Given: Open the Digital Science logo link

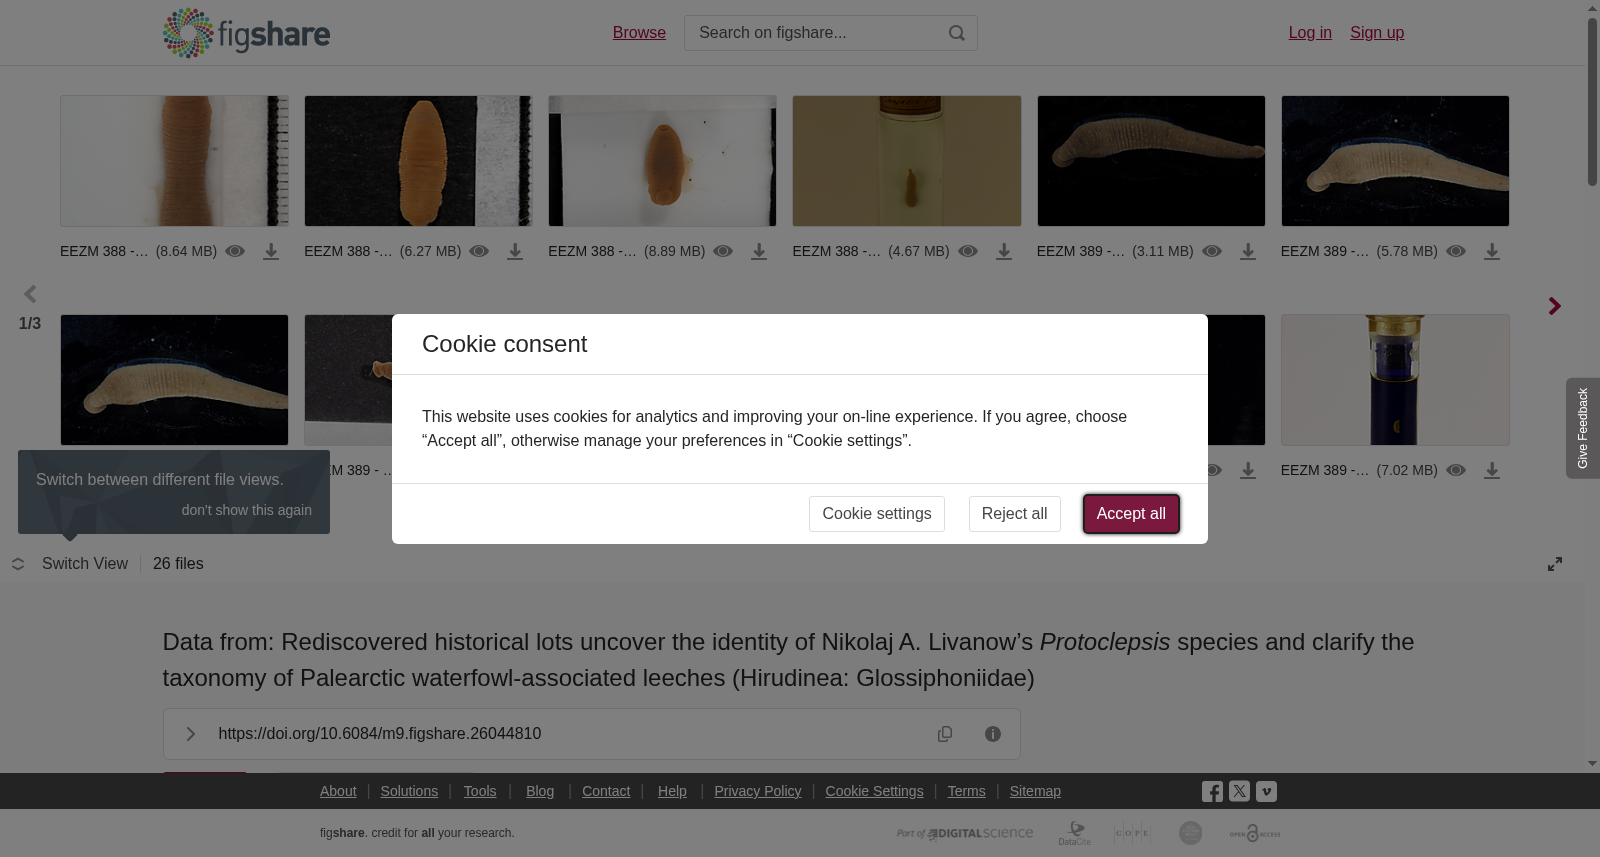Looking at the screenshot, I should 965,833.
